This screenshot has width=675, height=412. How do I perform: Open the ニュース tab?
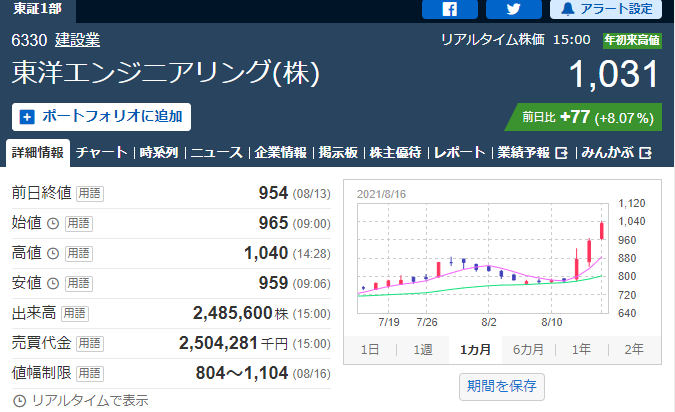(216, 153)
